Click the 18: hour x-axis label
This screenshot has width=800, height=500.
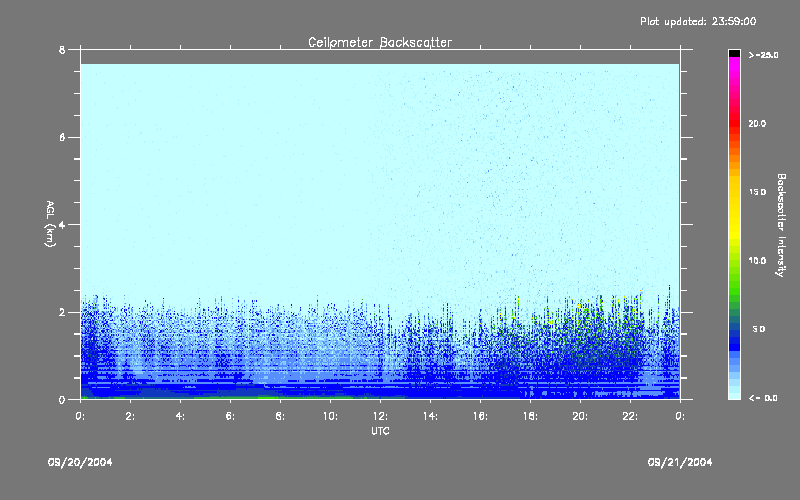[530, 416]
